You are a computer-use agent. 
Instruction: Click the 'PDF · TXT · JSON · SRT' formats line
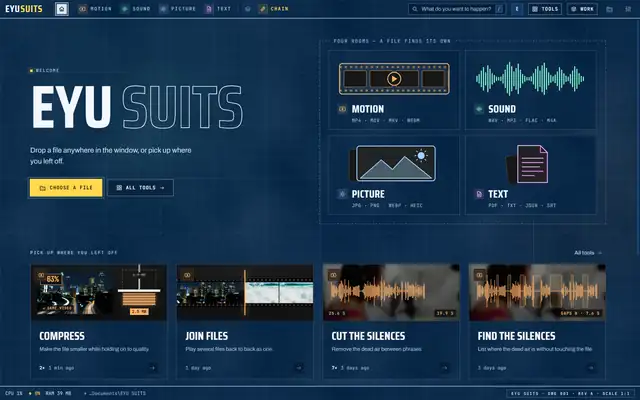[522, 205]
